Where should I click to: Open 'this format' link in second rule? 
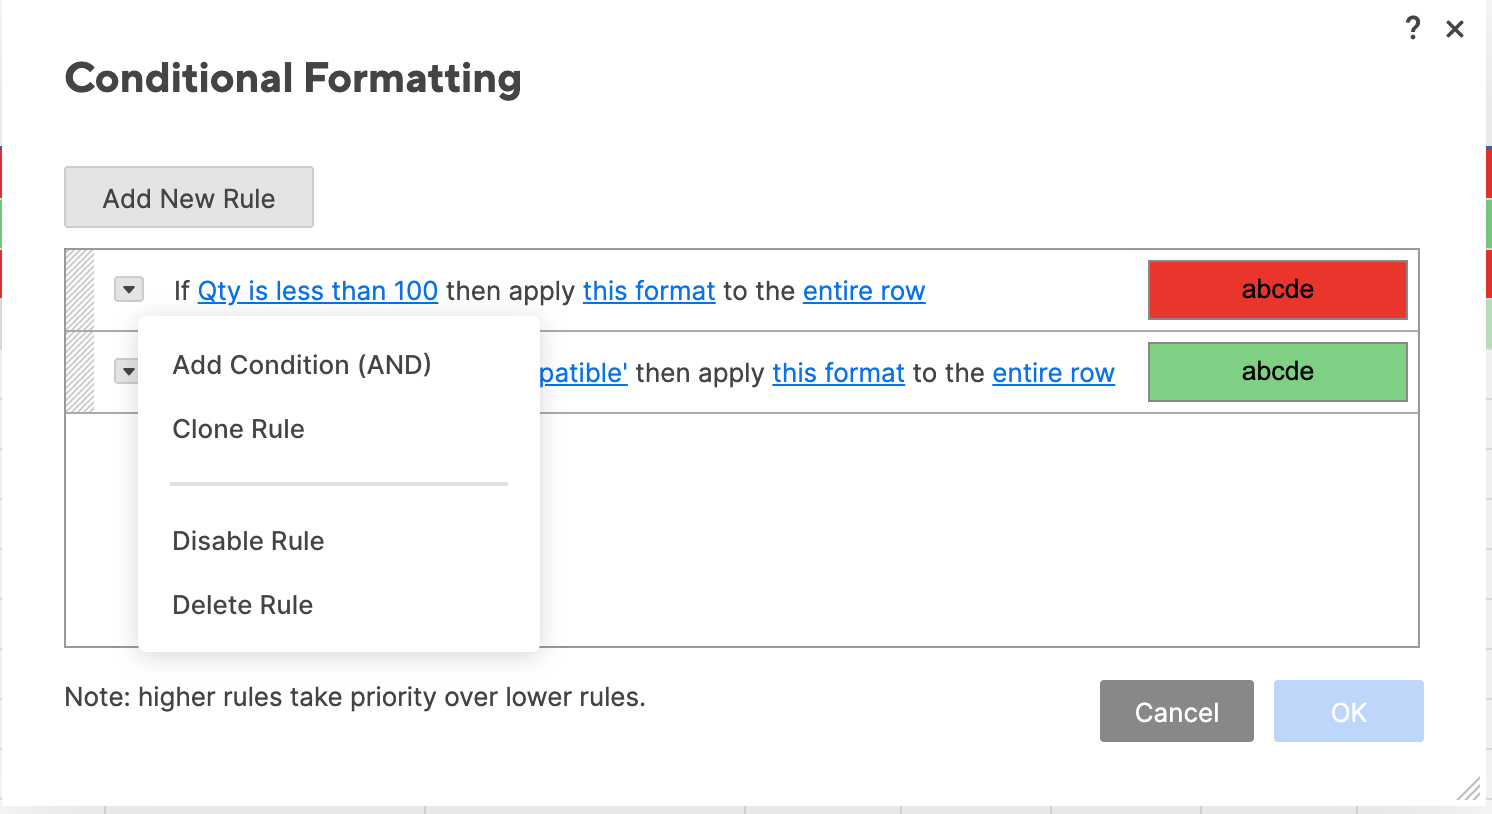(x=838, y=373)
